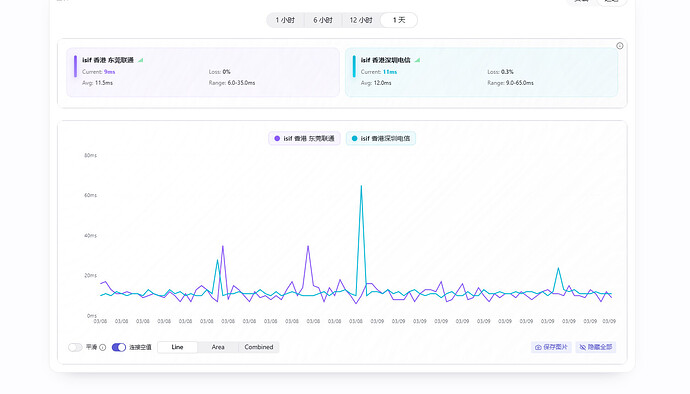This screenshot has width=690, height=394.
Task: Select the 12 小时 time range
Action: pyautogui.click(x=361, y=20)
